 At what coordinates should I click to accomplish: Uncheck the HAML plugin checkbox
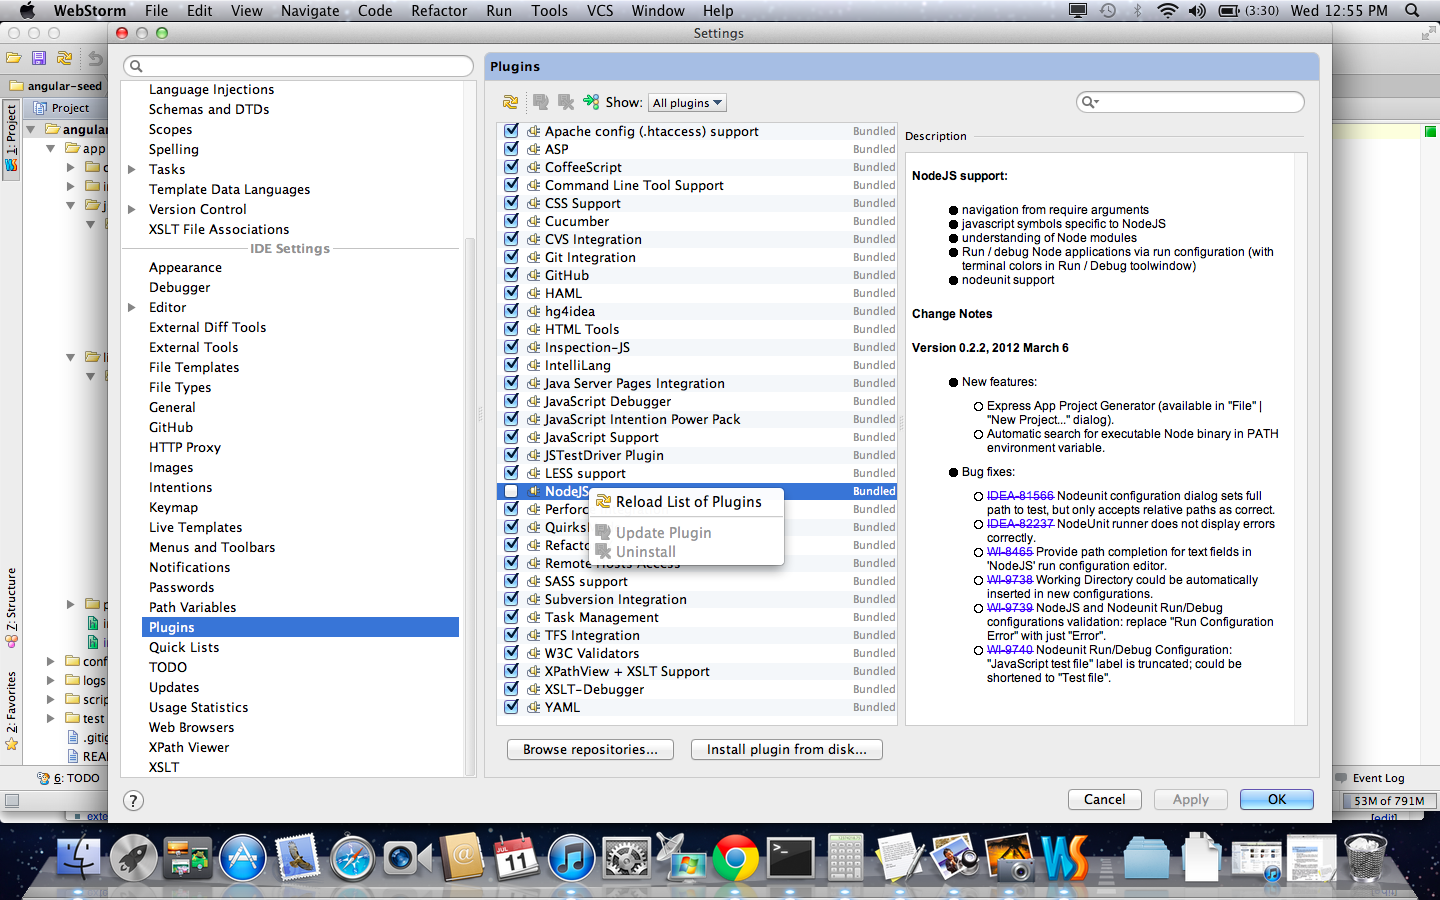coord(511,293)
